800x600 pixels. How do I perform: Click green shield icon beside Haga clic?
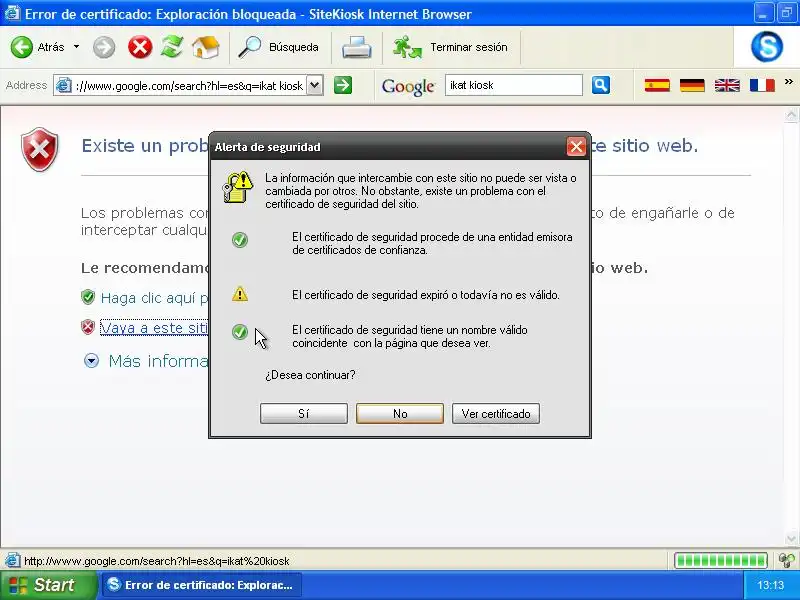coord(88,297)
